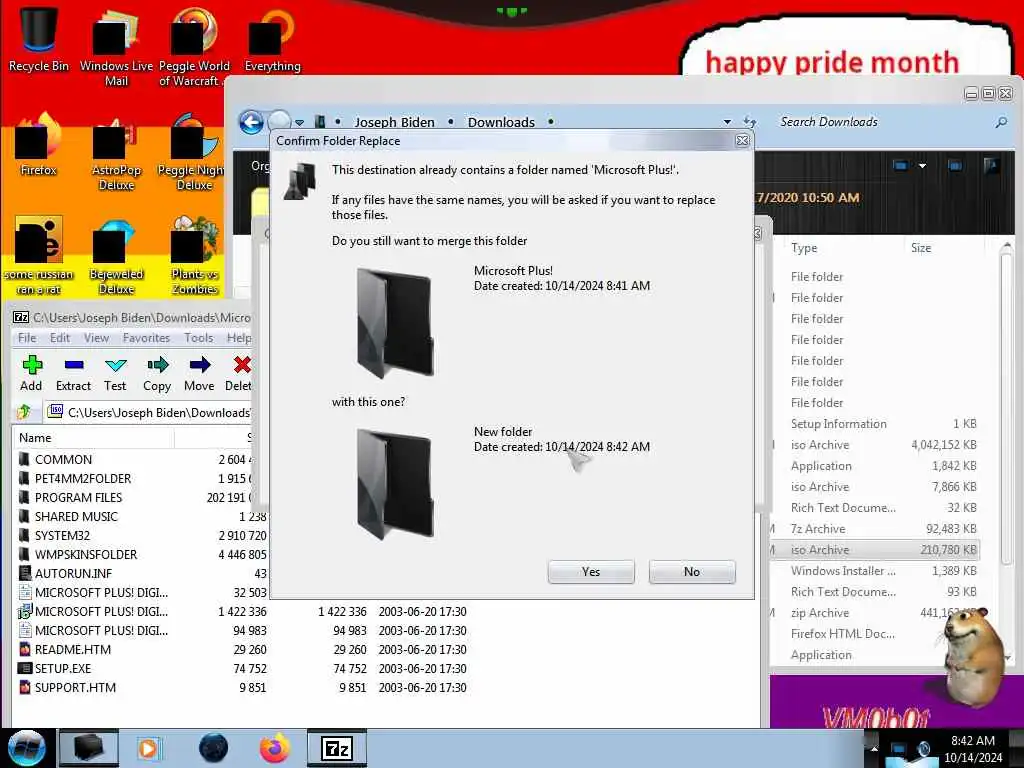
Task: Click the Forward arrow in Explorer window
Action: click(279, 120)
